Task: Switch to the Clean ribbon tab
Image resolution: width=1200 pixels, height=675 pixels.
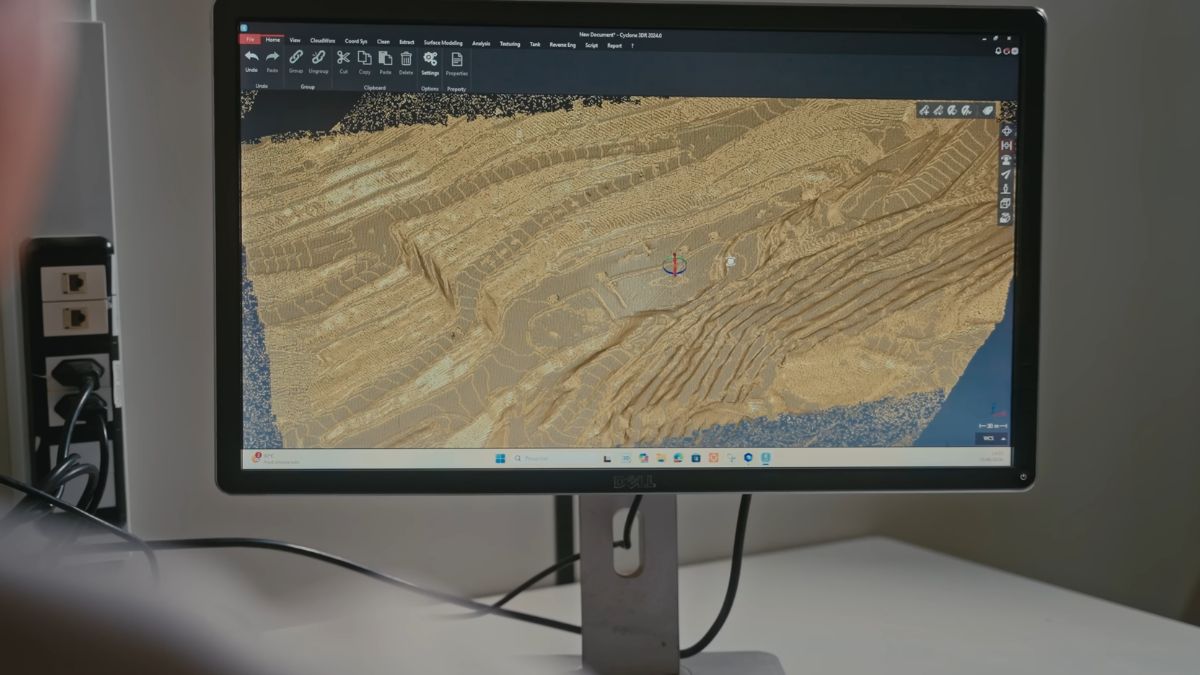Action: coord(383,42)
